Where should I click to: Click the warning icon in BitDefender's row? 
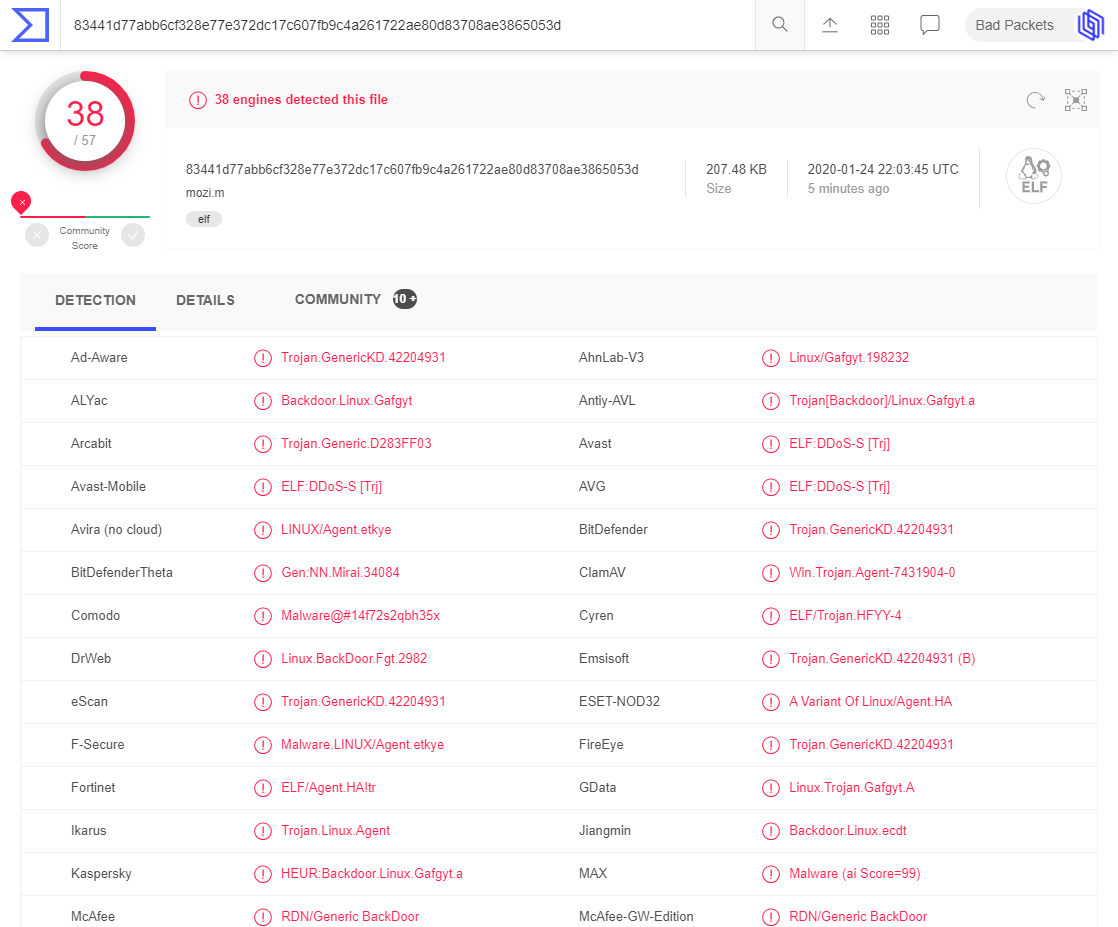point(771,530)
